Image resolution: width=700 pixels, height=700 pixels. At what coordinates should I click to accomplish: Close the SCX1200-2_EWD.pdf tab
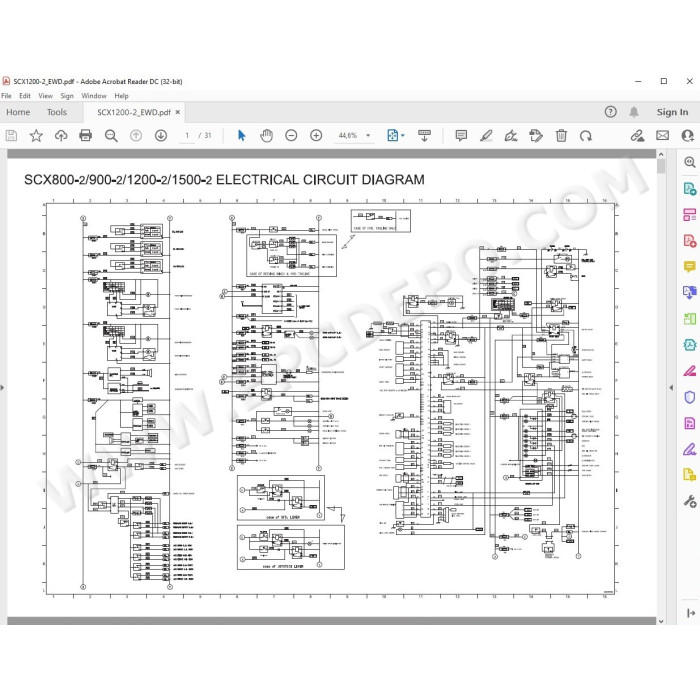click(178, 112)
